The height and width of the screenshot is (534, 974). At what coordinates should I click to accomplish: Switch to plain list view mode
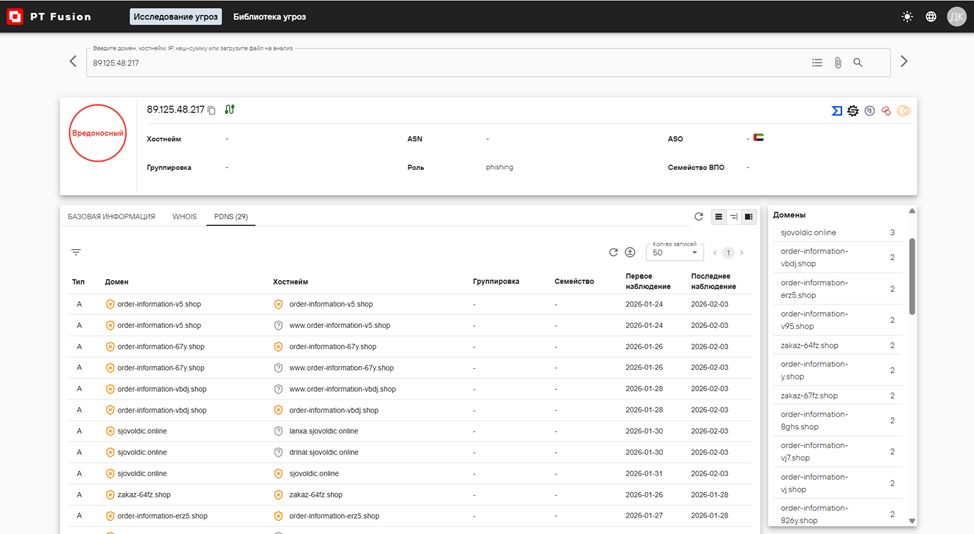[x=718, y=217]
